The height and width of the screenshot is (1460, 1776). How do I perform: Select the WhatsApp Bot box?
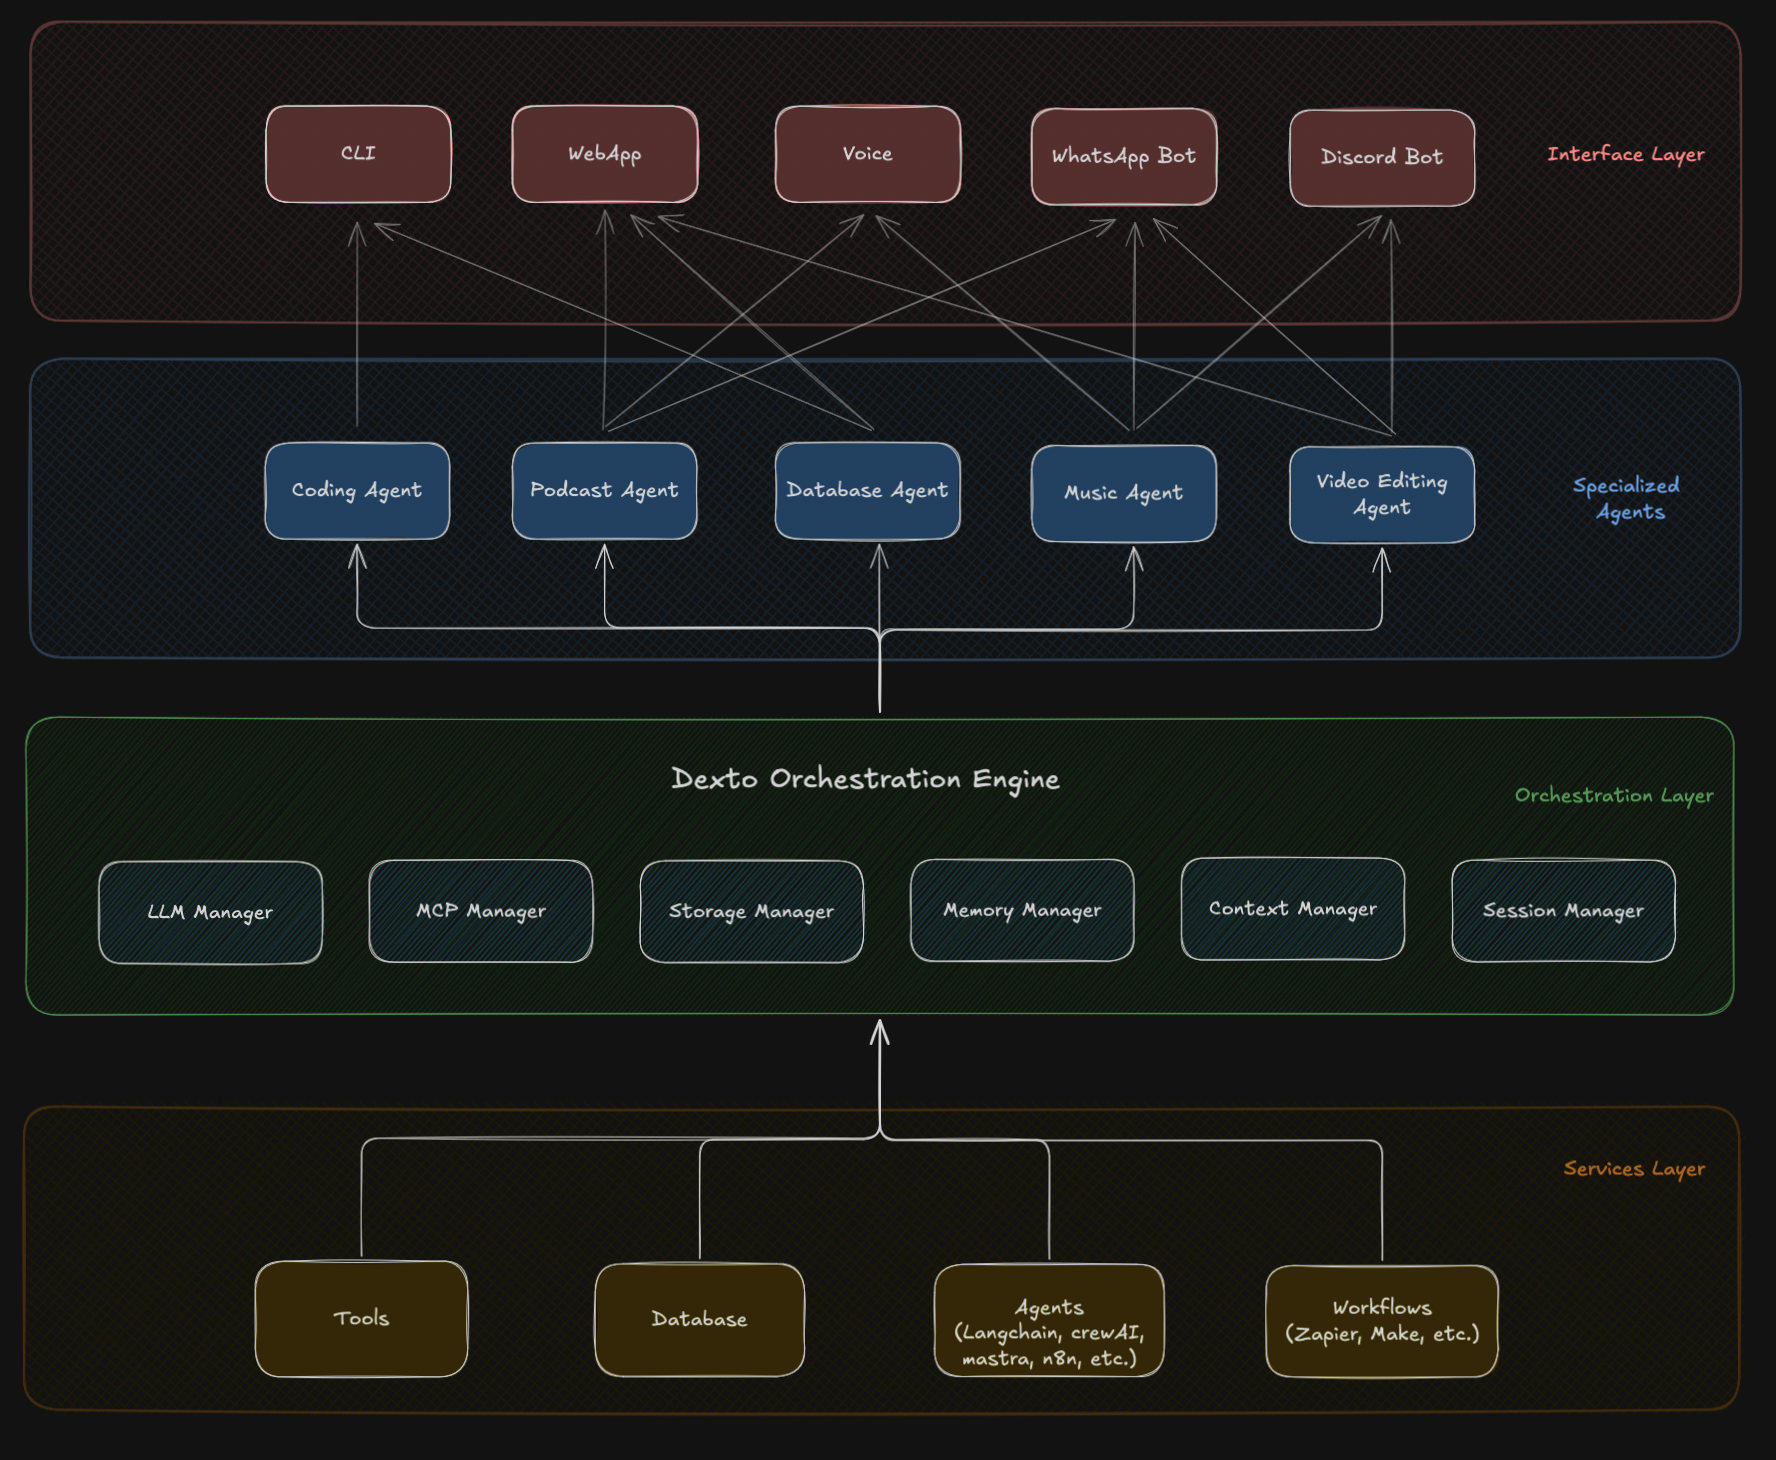(1123, 156)
